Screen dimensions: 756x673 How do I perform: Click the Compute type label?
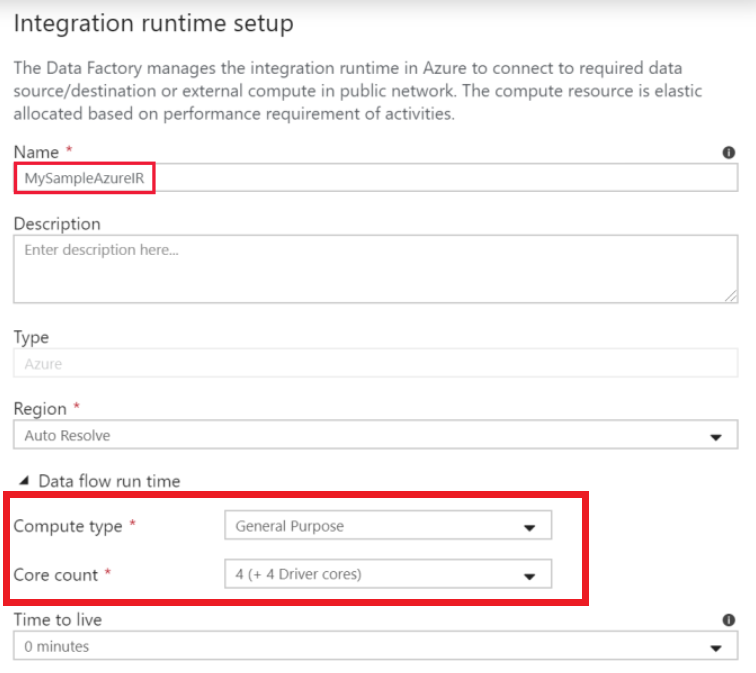68,526
